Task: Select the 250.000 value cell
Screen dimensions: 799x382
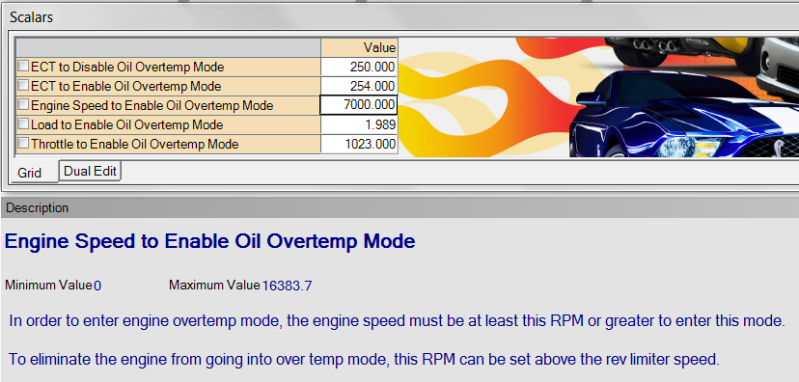Action: tap(359, 67)
